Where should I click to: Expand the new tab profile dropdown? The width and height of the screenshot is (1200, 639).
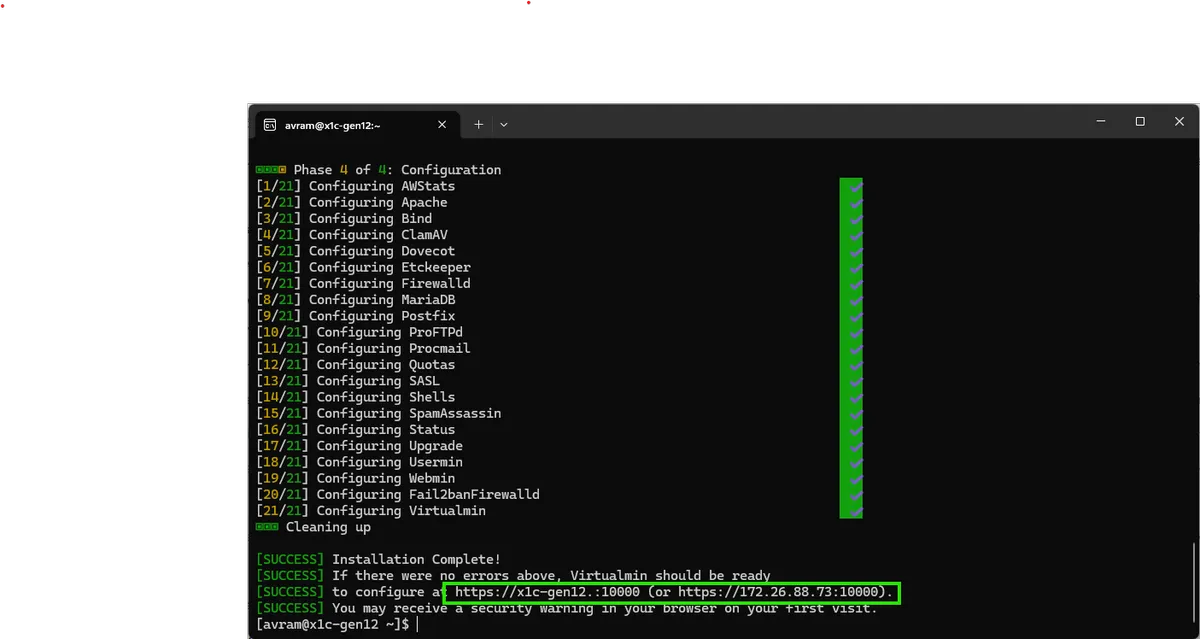pos(504,125)
